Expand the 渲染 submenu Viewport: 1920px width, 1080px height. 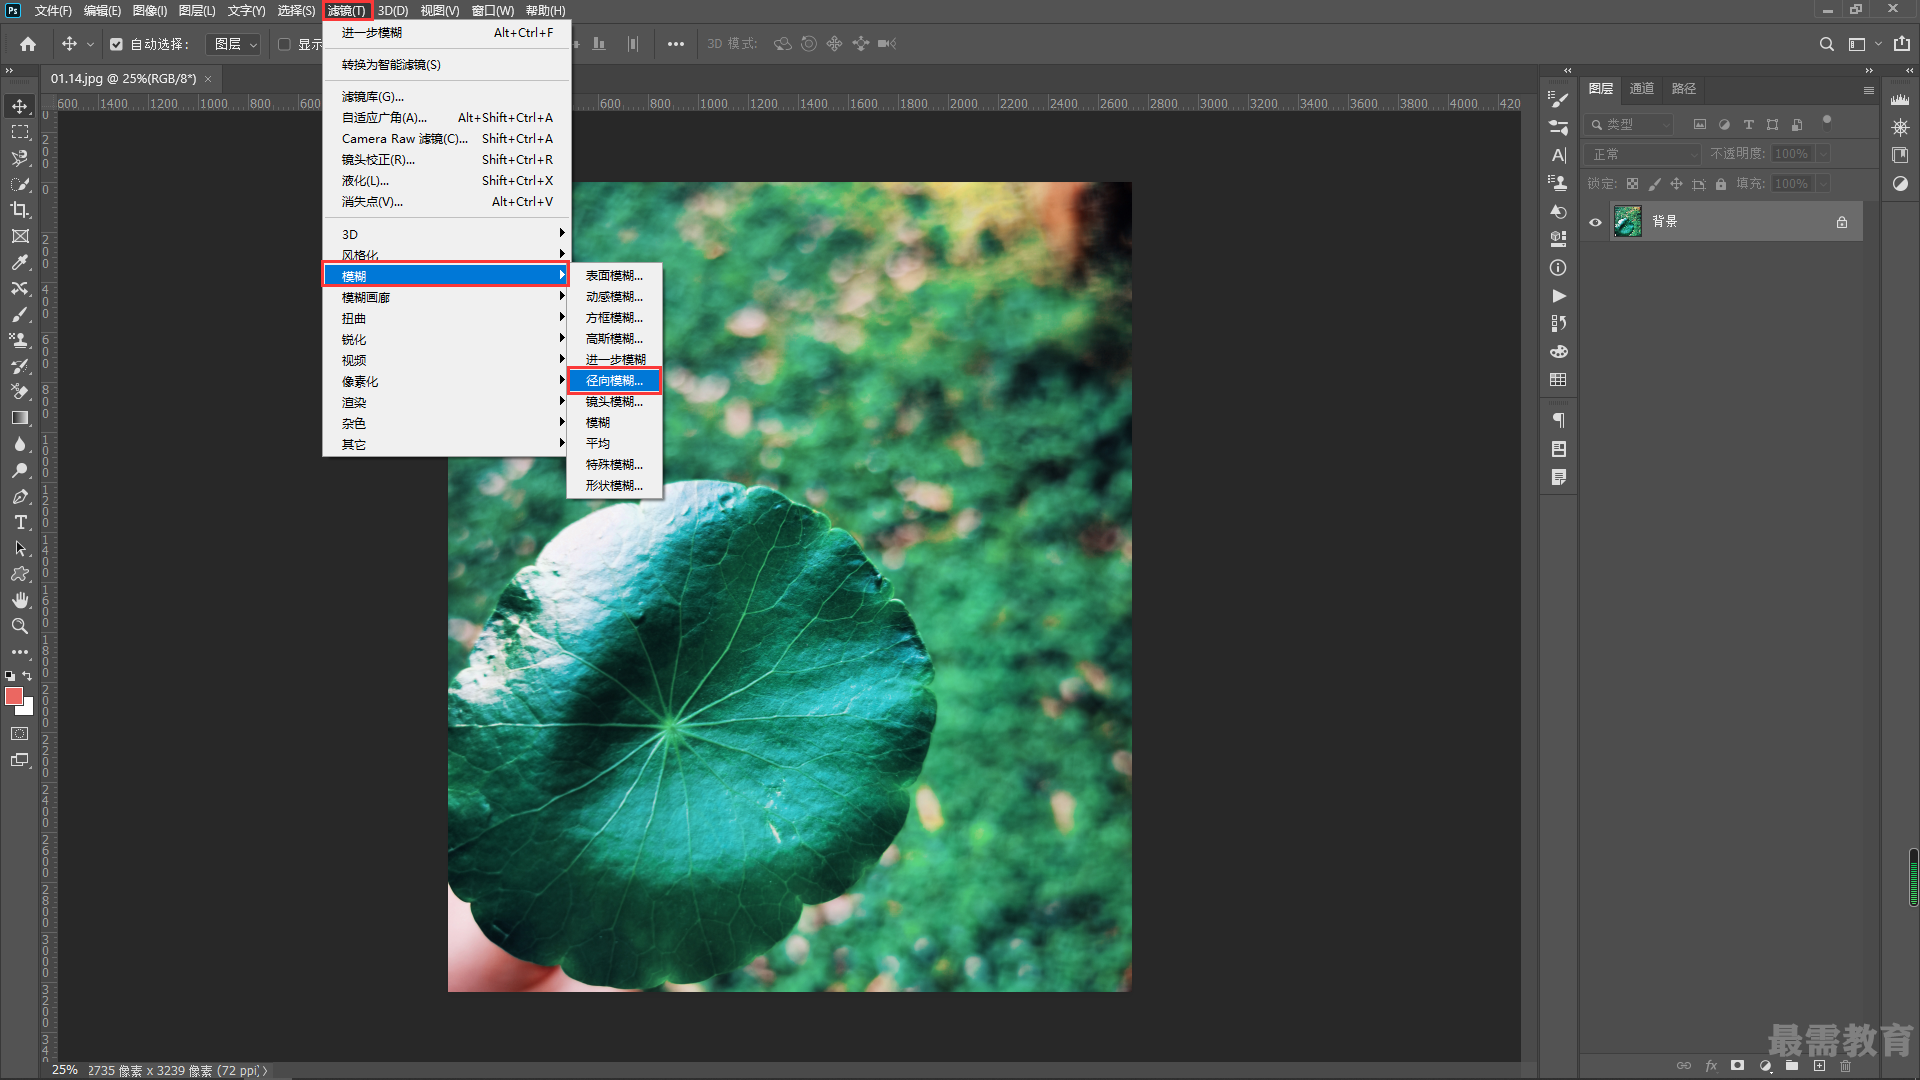[x=446, y=402]
